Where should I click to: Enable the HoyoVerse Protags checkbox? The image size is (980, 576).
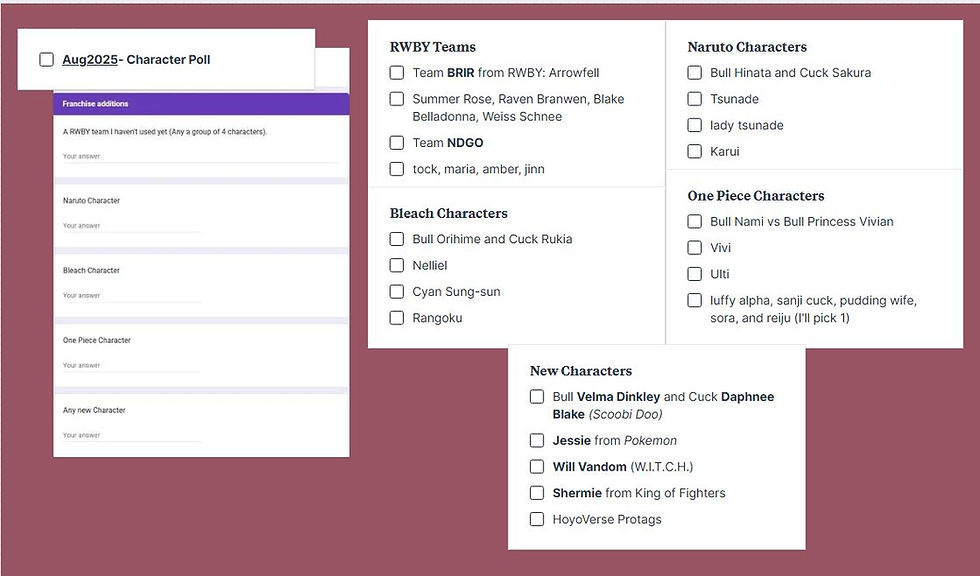click(537, 519)
